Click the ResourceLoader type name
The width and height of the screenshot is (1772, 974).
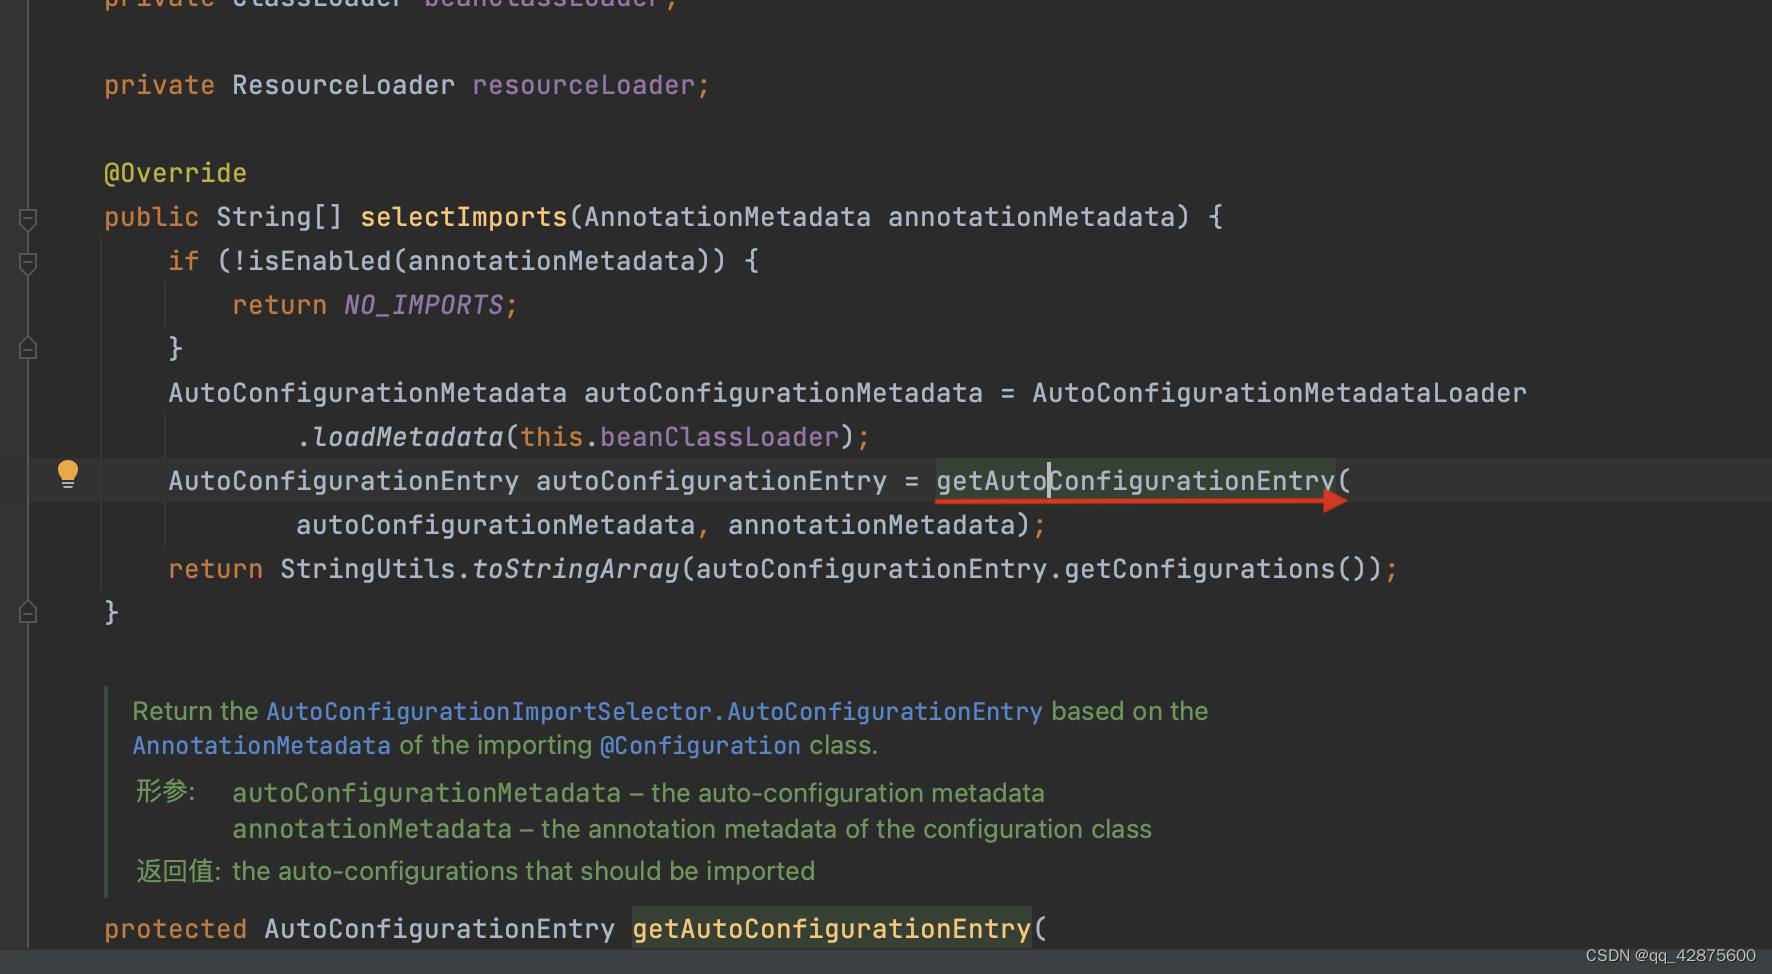(343, 85)
